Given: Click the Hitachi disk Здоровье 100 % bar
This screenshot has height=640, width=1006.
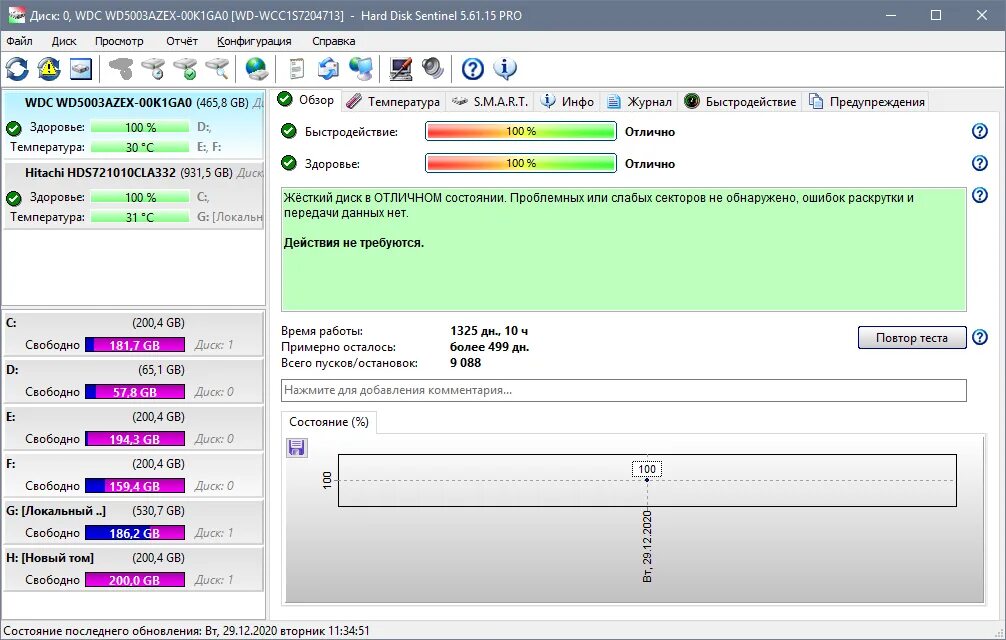Looking at the screenshot, I should click(x=140, y=197).
